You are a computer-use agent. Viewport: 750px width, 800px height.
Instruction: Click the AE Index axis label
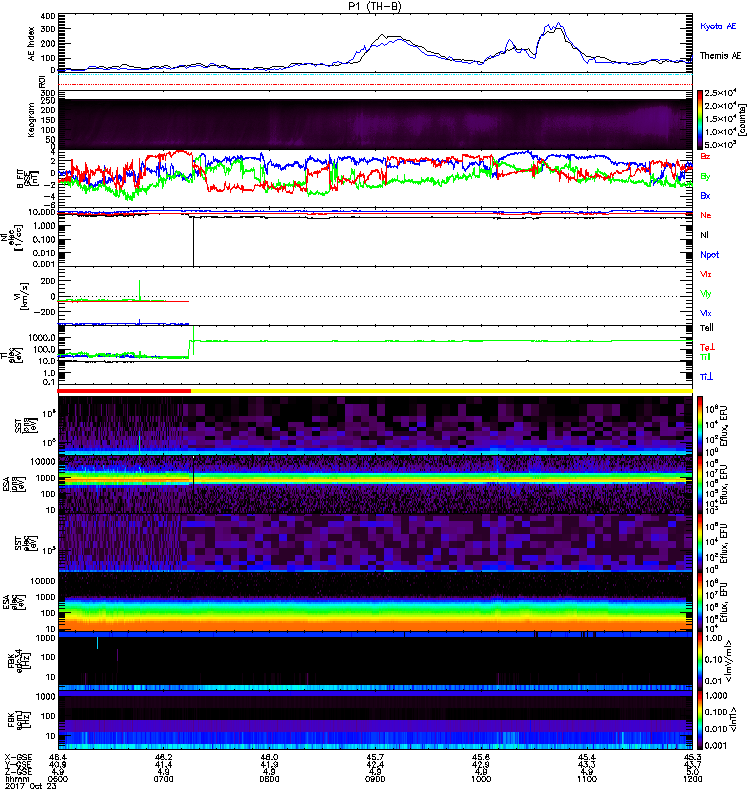(x=32, y=44)
